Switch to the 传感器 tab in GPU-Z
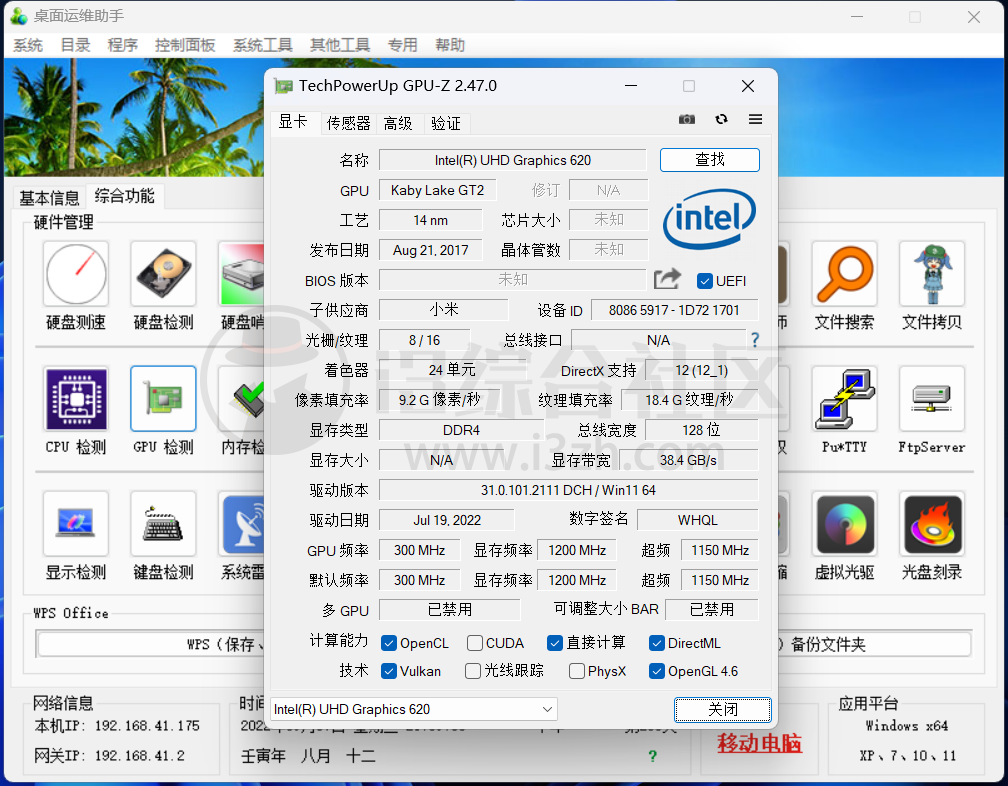This screenshot has width=1008, height=786. pyautogui.click(x=348, y=123)
